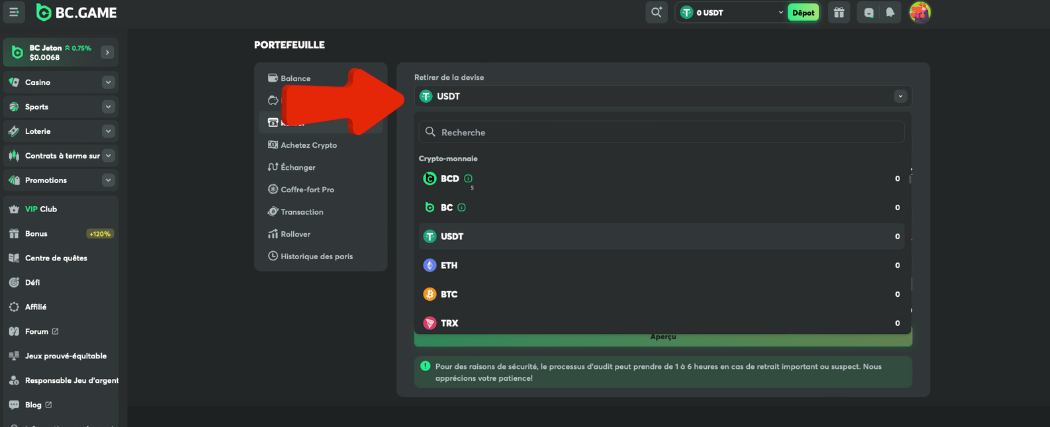Open the chat icon in header
Screen dimensions: 1050x427
pyautogui.click(x=869, y=12)
